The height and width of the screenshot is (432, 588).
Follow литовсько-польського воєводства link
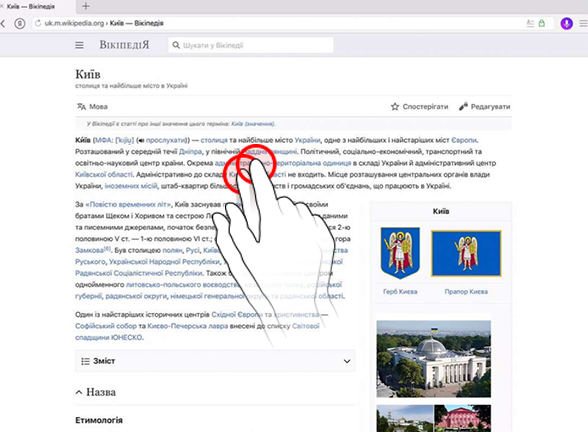(183, 285)
